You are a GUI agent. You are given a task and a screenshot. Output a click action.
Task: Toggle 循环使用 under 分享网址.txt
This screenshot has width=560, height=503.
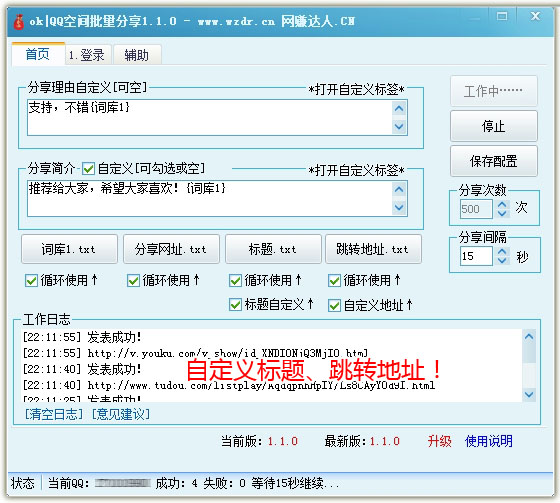click(x=133, y=280)
